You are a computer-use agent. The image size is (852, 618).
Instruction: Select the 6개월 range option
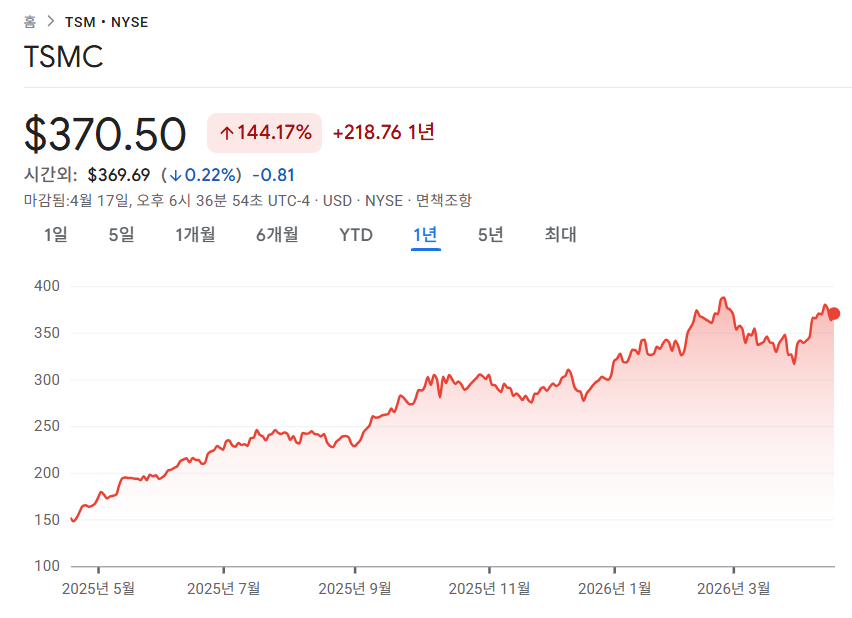pyautogui.click(x=277, y=234)
